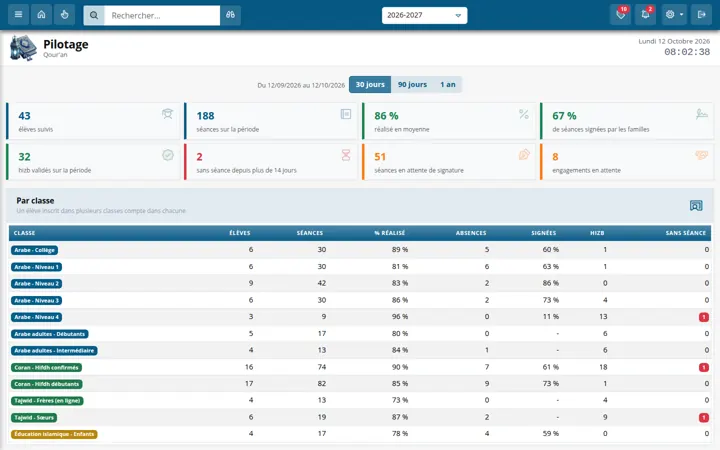Open the Tajwid - Sœurs class tag
Viewport: 720px width, 450px height.
click(34, 417)
